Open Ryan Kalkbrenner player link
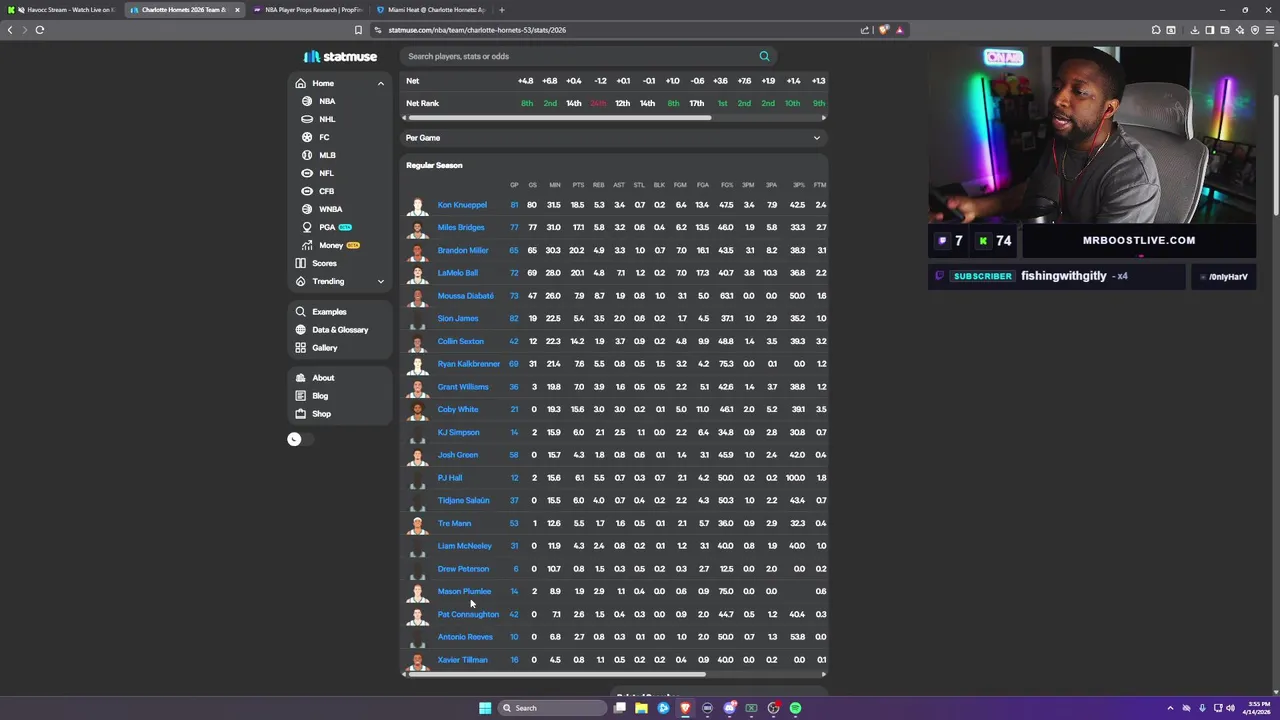Image resolution: width=1280 pixels, height=720 pixels. [469, 364]
